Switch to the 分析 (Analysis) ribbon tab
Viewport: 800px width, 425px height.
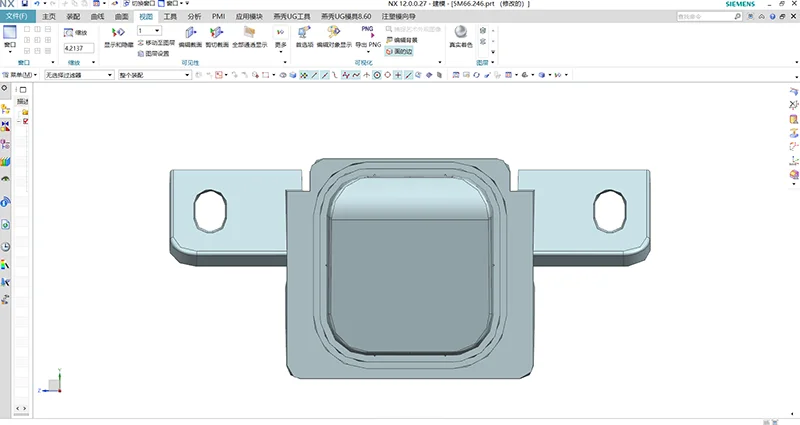click(x=194, y=16)
